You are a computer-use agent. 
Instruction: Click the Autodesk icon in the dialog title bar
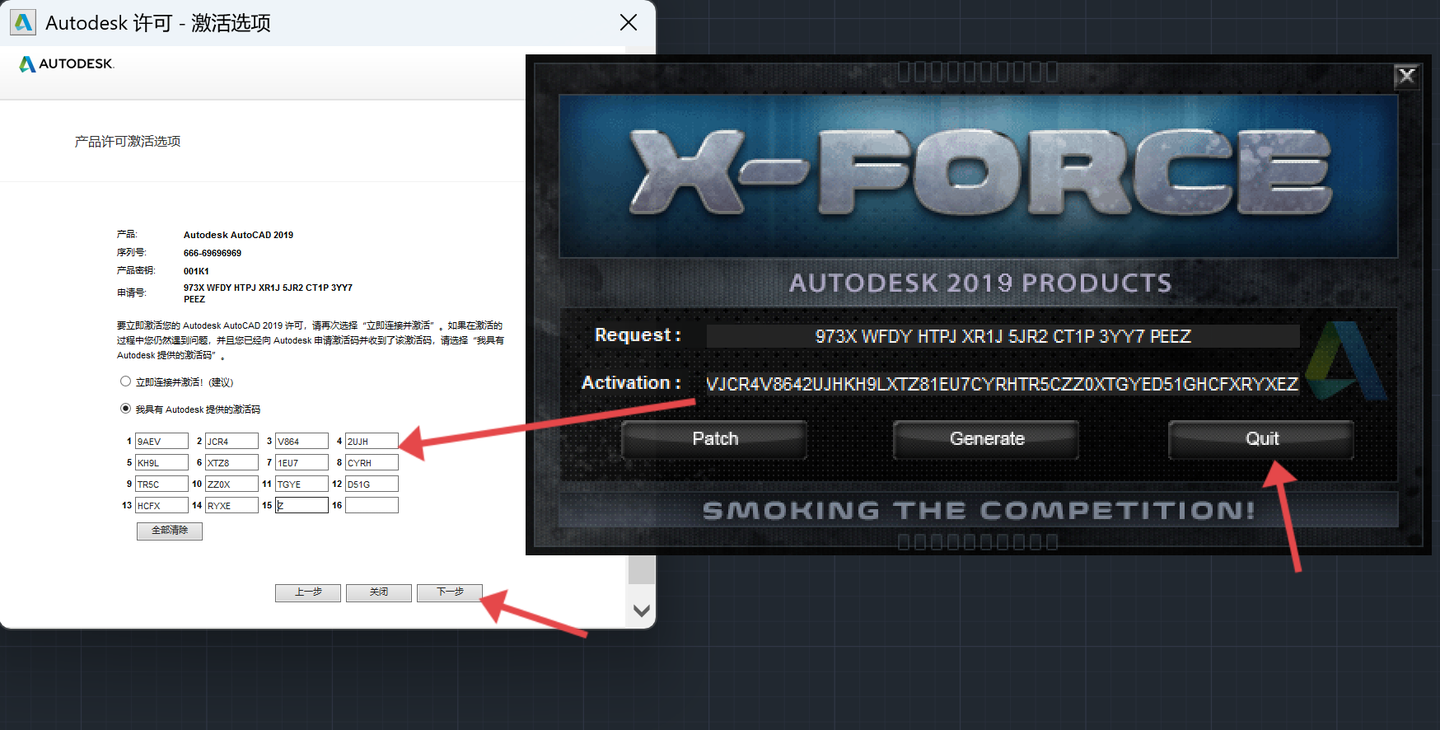[x=23, y=22]
